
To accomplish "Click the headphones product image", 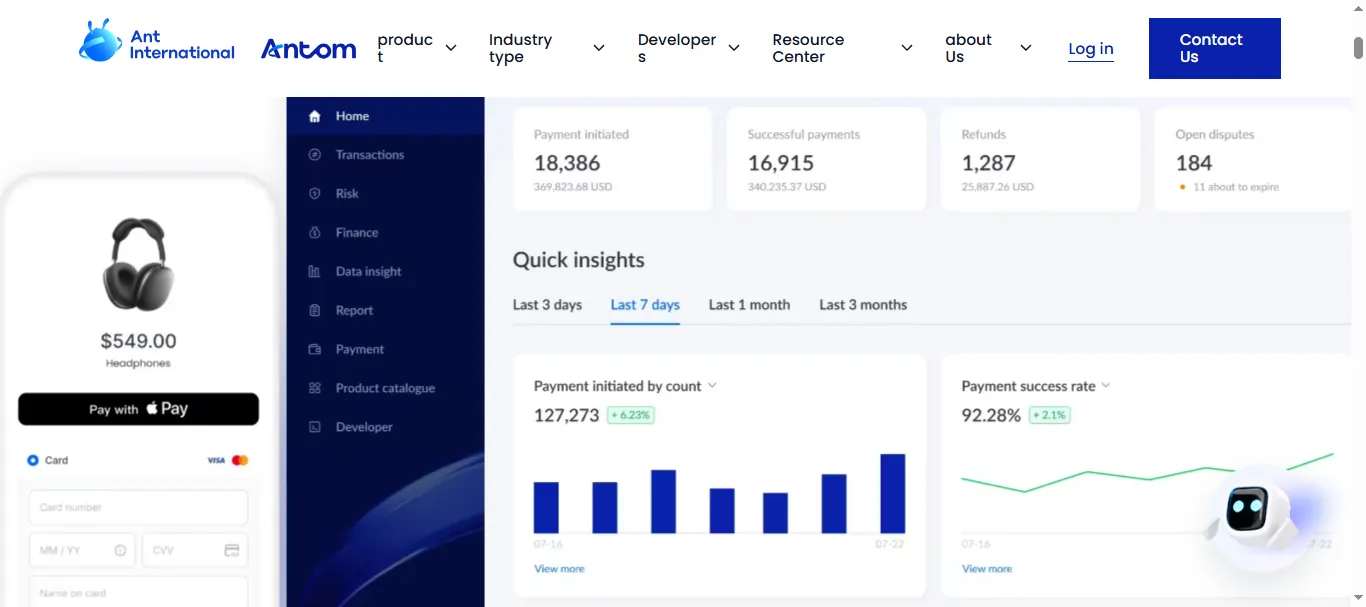I will pyautogui.click(x=138, y=264).
